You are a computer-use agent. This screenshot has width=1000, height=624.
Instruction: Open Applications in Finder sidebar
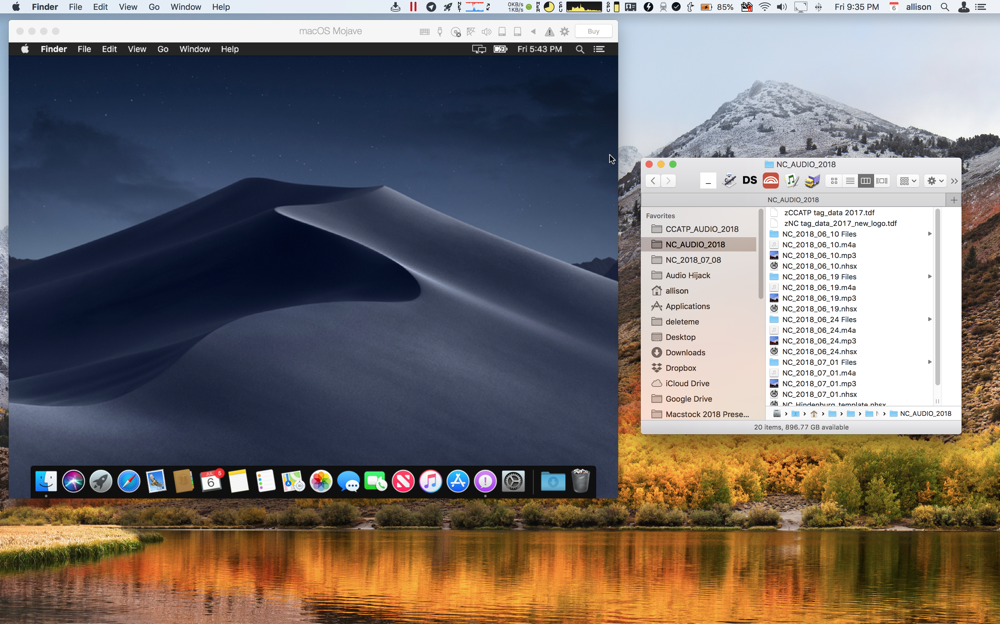pos(688,306)
